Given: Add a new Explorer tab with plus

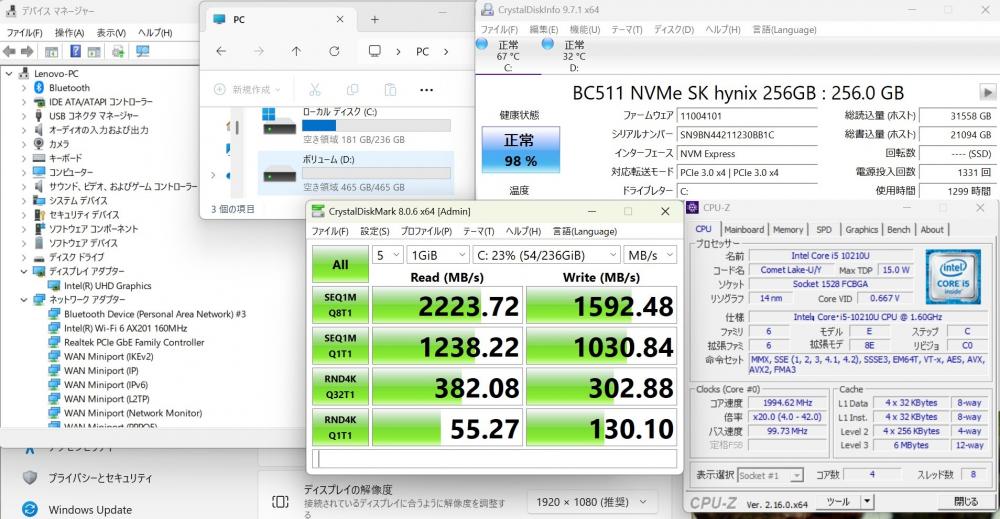Looking at the screenshot, I should coord(374,19).
